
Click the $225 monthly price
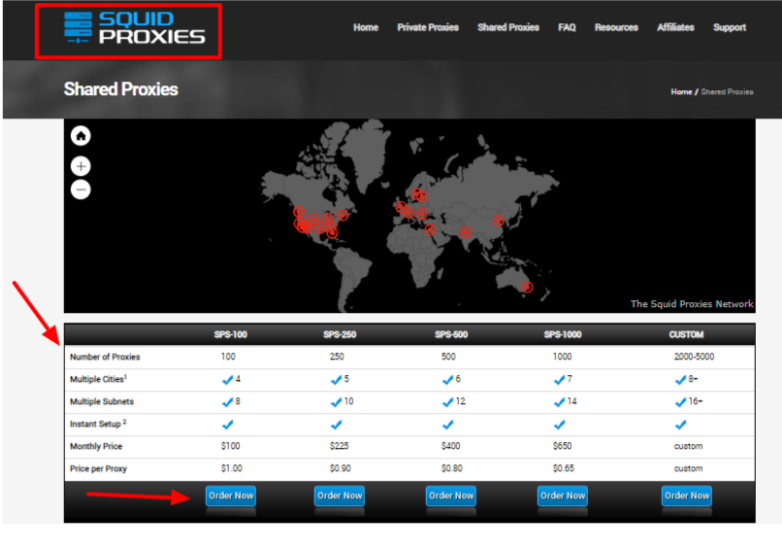coord(339,446)
